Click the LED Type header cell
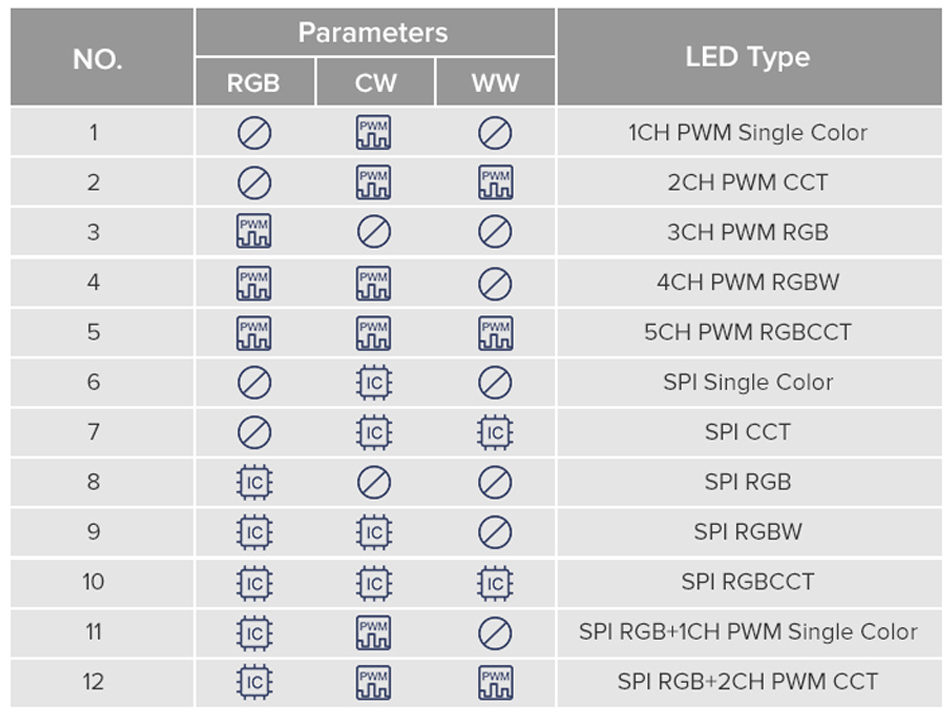 click(x=747, y=57)
